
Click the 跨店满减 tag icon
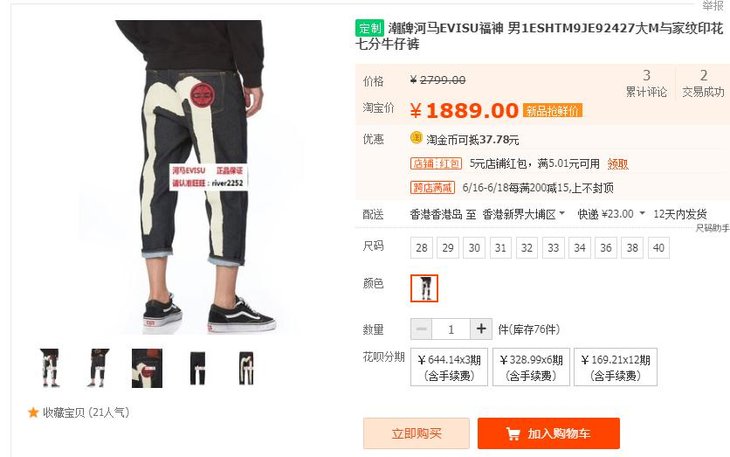433,188
